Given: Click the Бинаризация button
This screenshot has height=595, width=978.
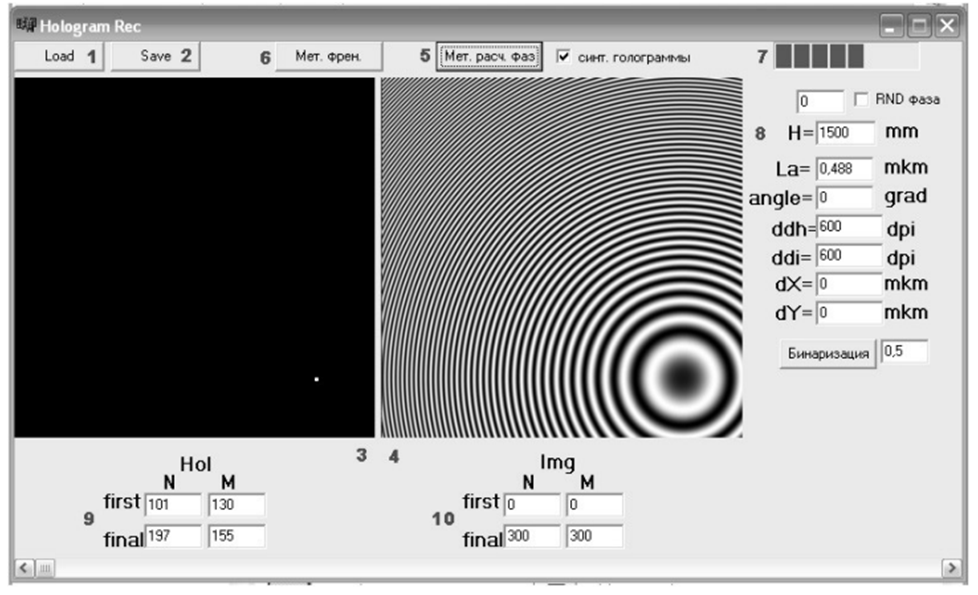Looking at the screenshot, I should (828, 354).
